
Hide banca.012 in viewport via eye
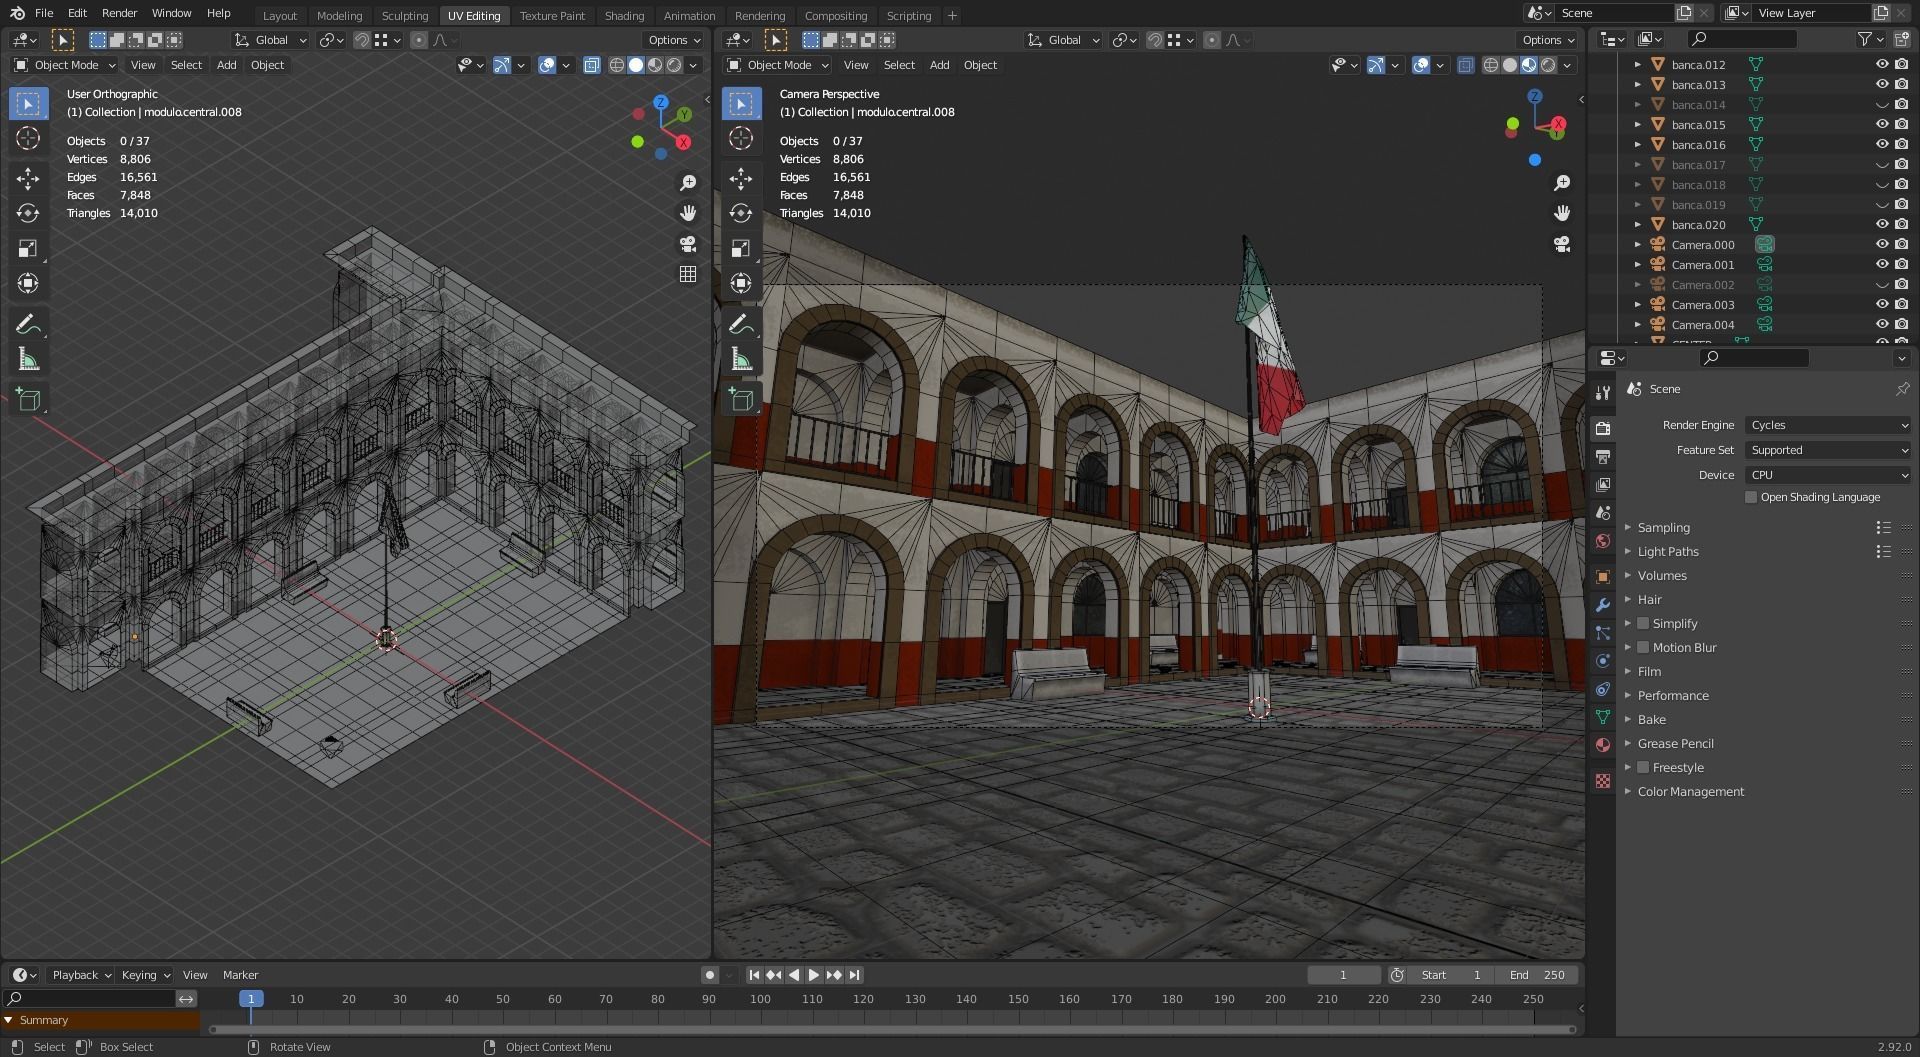(x=1882, y=64)
